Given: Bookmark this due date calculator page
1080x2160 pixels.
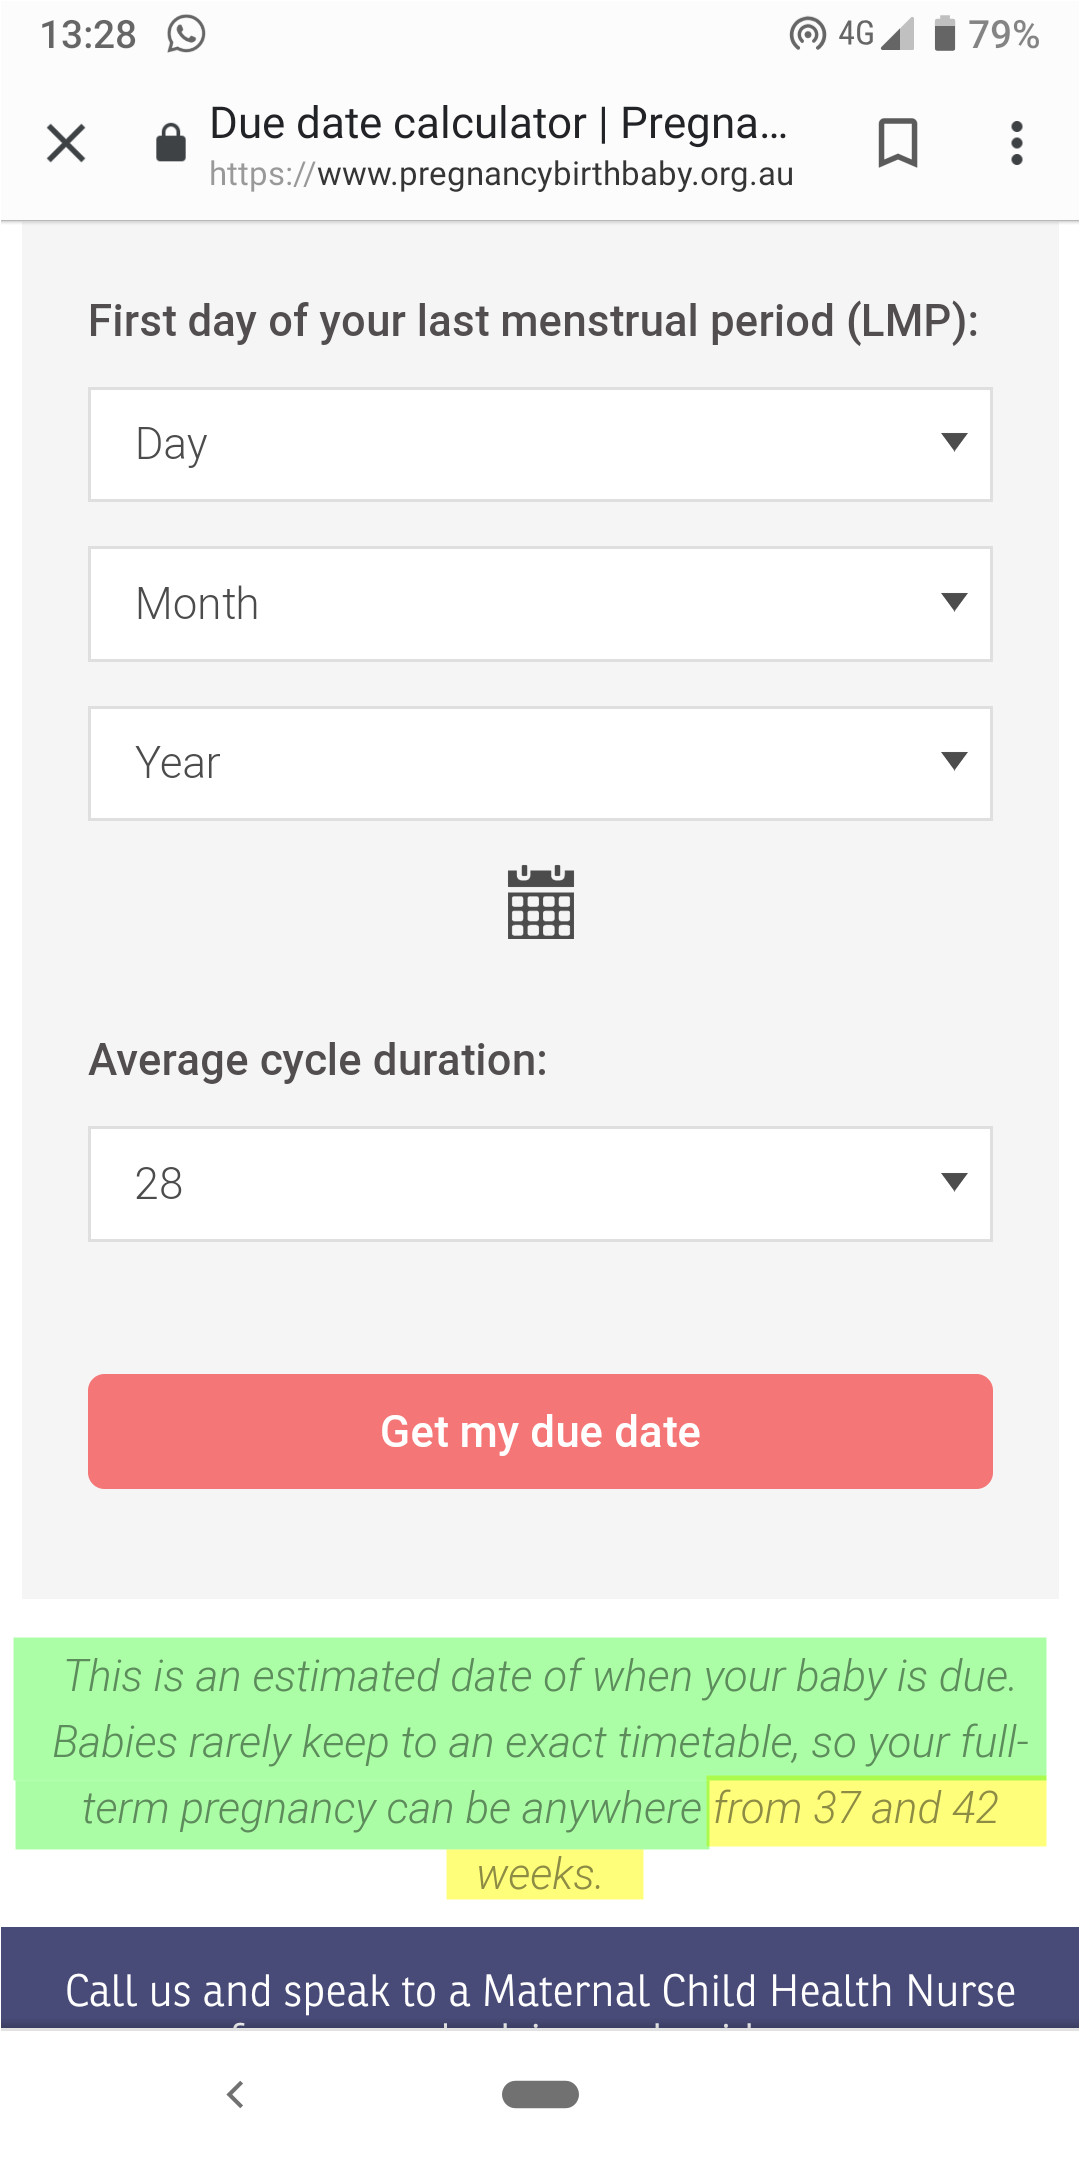Looking at the screenshot, I should [x=897, y=143].
